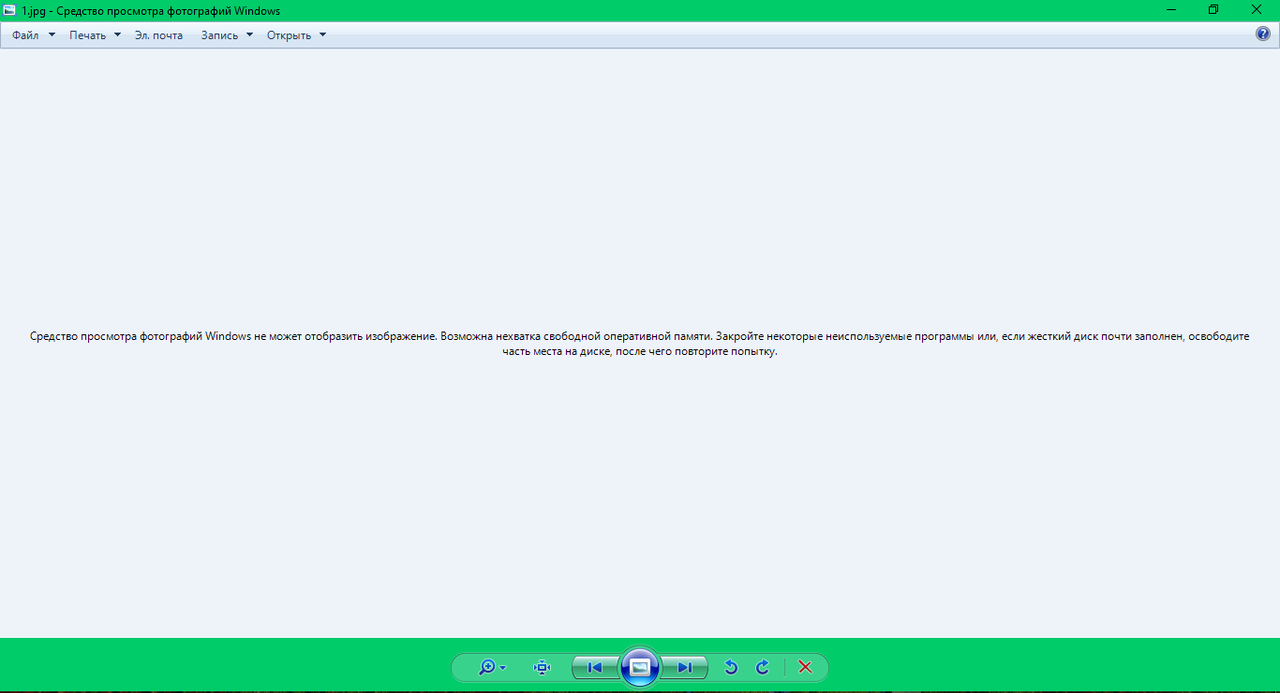The width and height of the screenshot is (1280, 693).
Task: Open the Открыть menu
Action: click(x=296, y=35)
